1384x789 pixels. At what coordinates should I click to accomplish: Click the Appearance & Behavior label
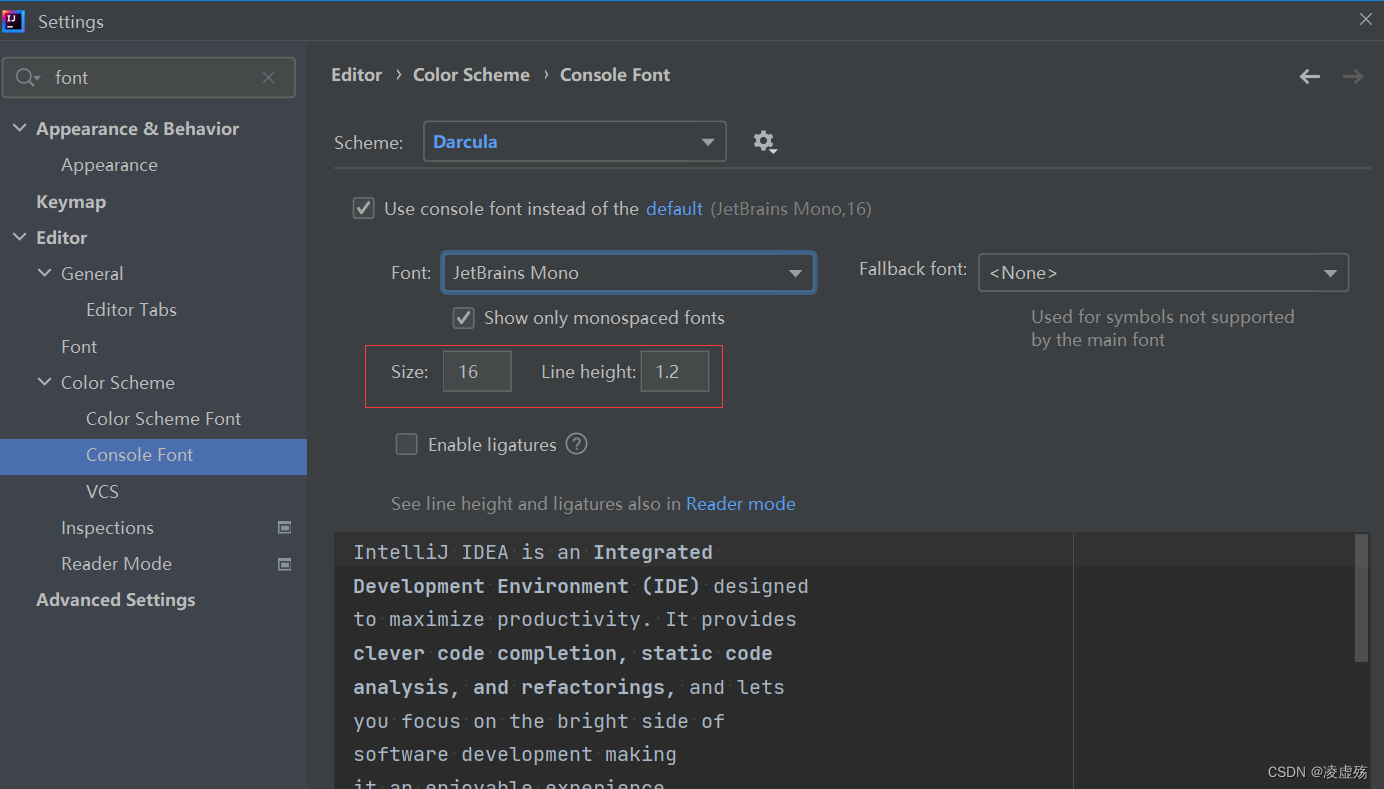pyautogui.click(x=138, y=129)
